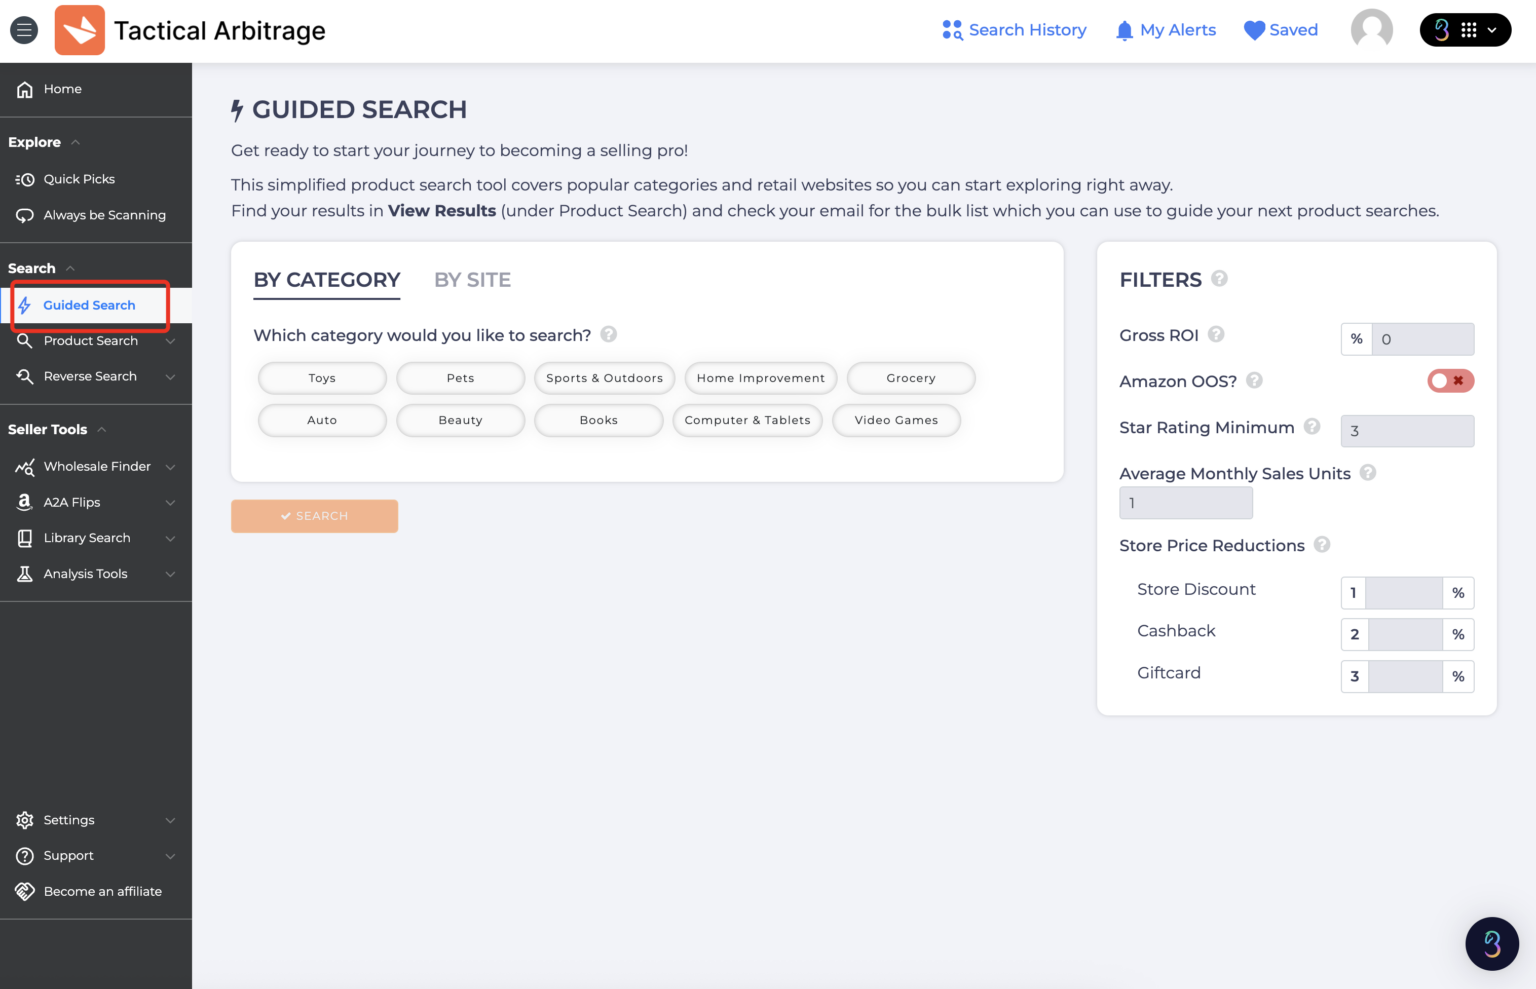Open Wholesale Finder from Seller Tools
1536x989 pixels.
tap(96, 466)
